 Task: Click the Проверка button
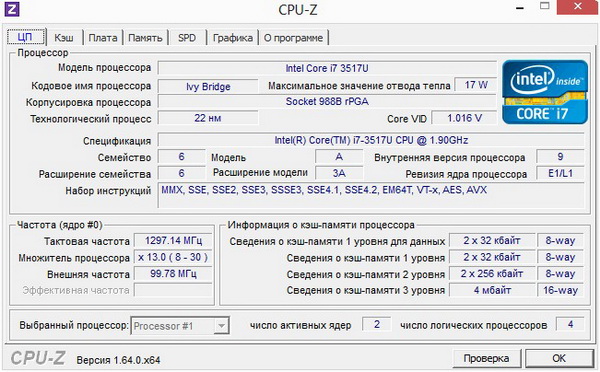tap(486, 358)
